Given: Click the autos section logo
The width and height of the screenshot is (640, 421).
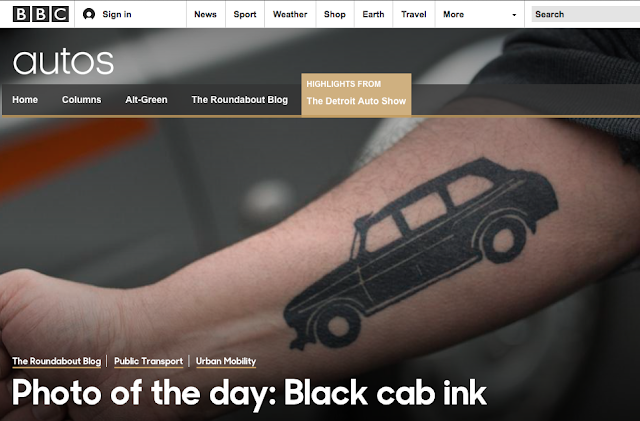Looking at the screenshot, I should [x=63, y=62].
